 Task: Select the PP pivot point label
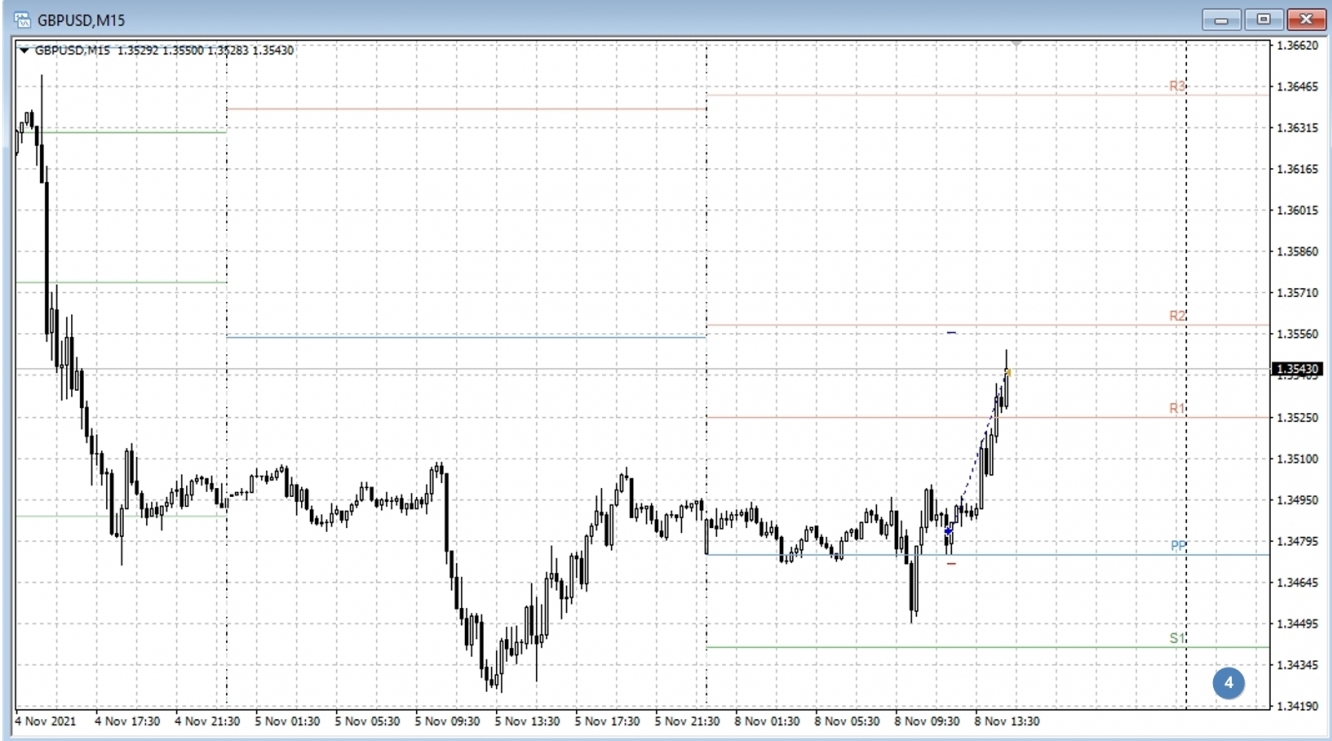coord(1178,546)
